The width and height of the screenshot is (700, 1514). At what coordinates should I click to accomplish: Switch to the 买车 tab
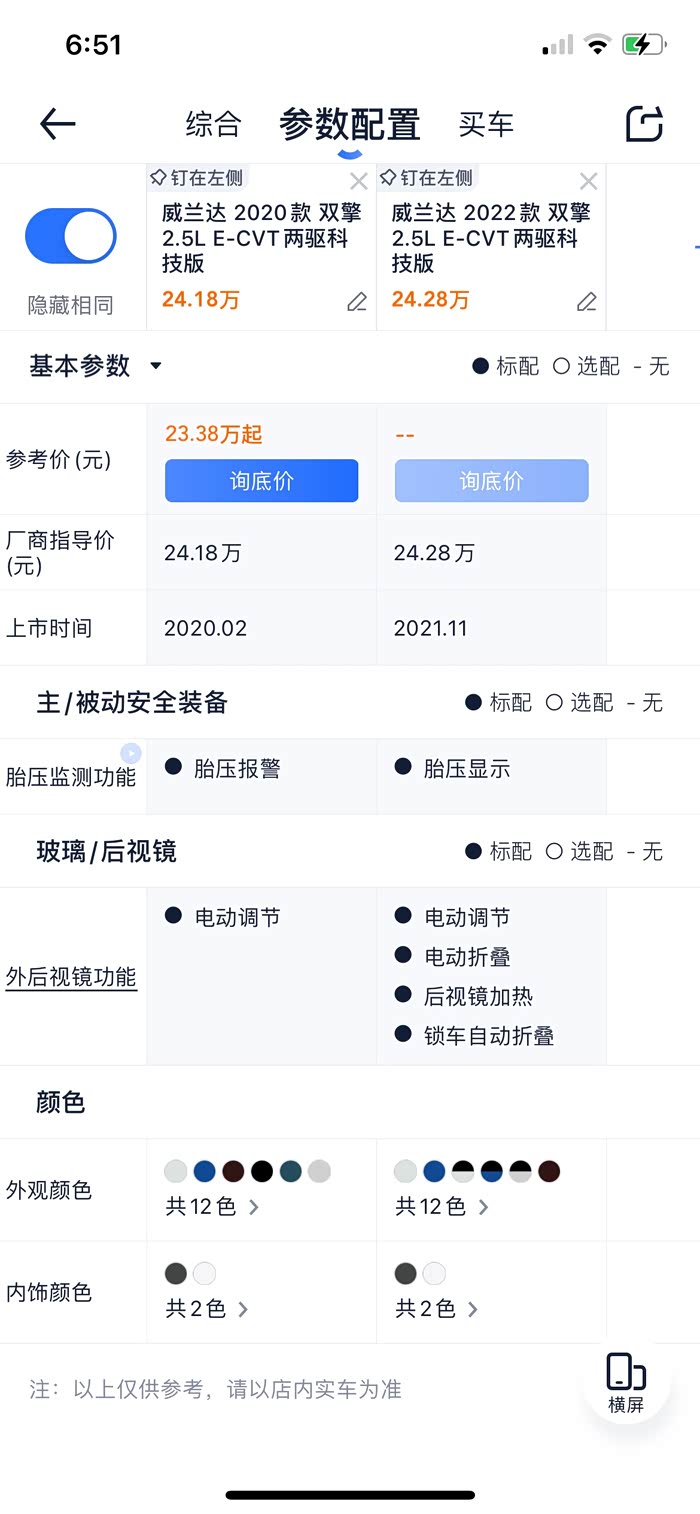486,124
